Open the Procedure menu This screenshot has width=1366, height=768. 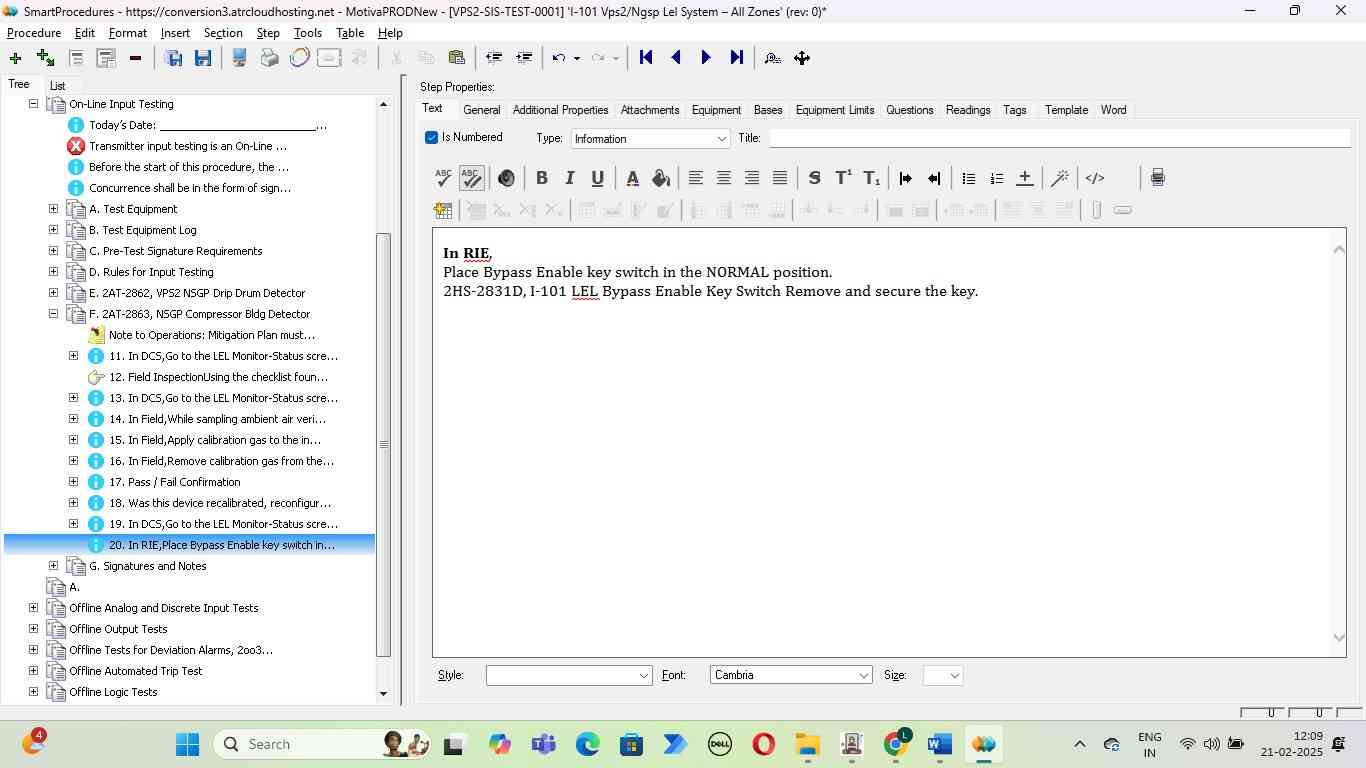(x=34, y=33)
